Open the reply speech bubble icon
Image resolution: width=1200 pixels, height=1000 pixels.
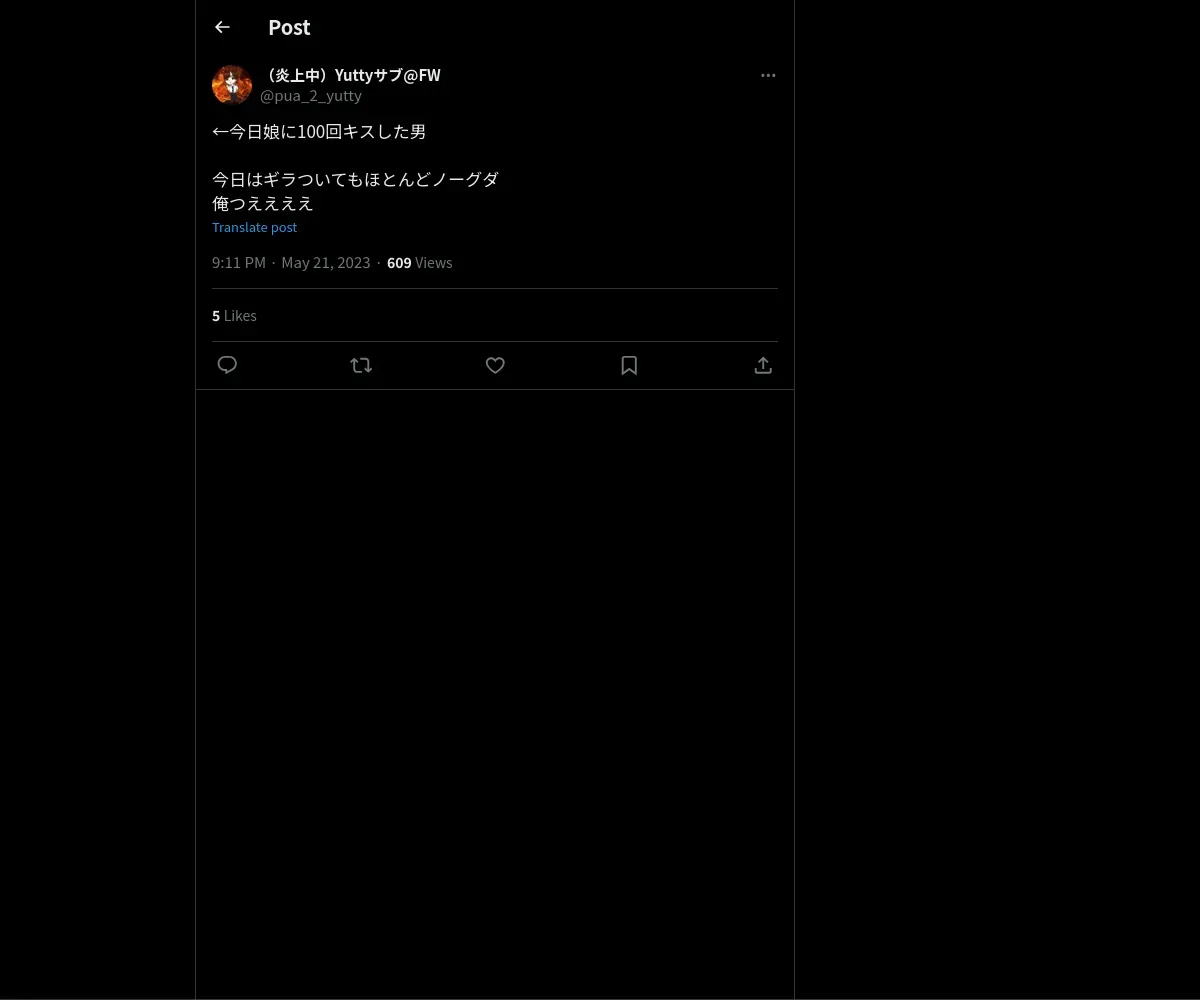227,365
